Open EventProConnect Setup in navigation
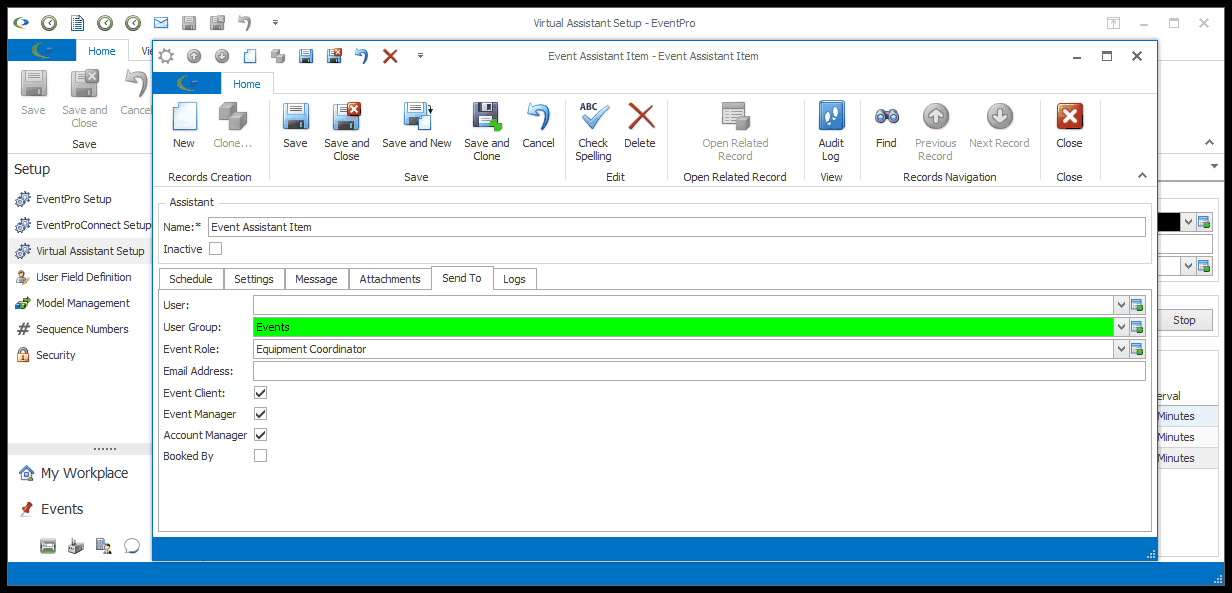This screenshot has height=593, width=1232. (x=82, y=225)
